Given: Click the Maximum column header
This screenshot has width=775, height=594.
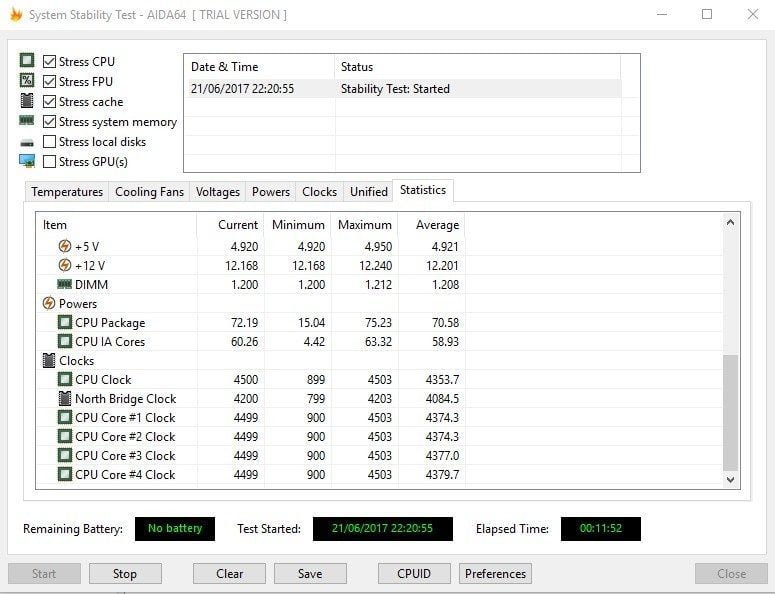Looking at the screenshot, I should coord(365,225).
